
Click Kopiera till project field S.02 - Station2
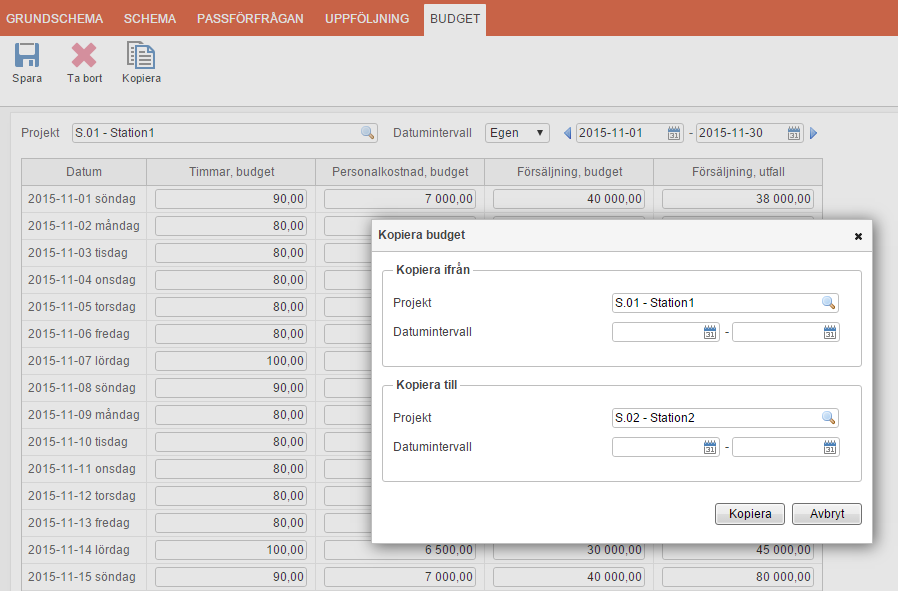point(725,418)
